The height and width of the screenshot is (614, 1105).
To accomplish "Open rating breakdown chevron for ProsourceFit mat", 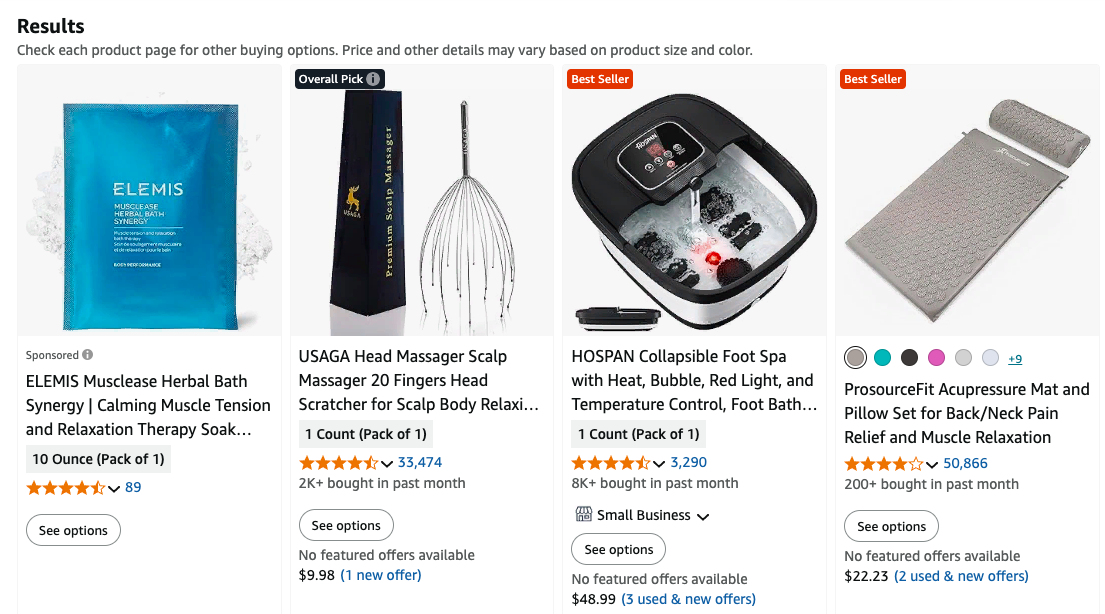I will tap(932, 465).
